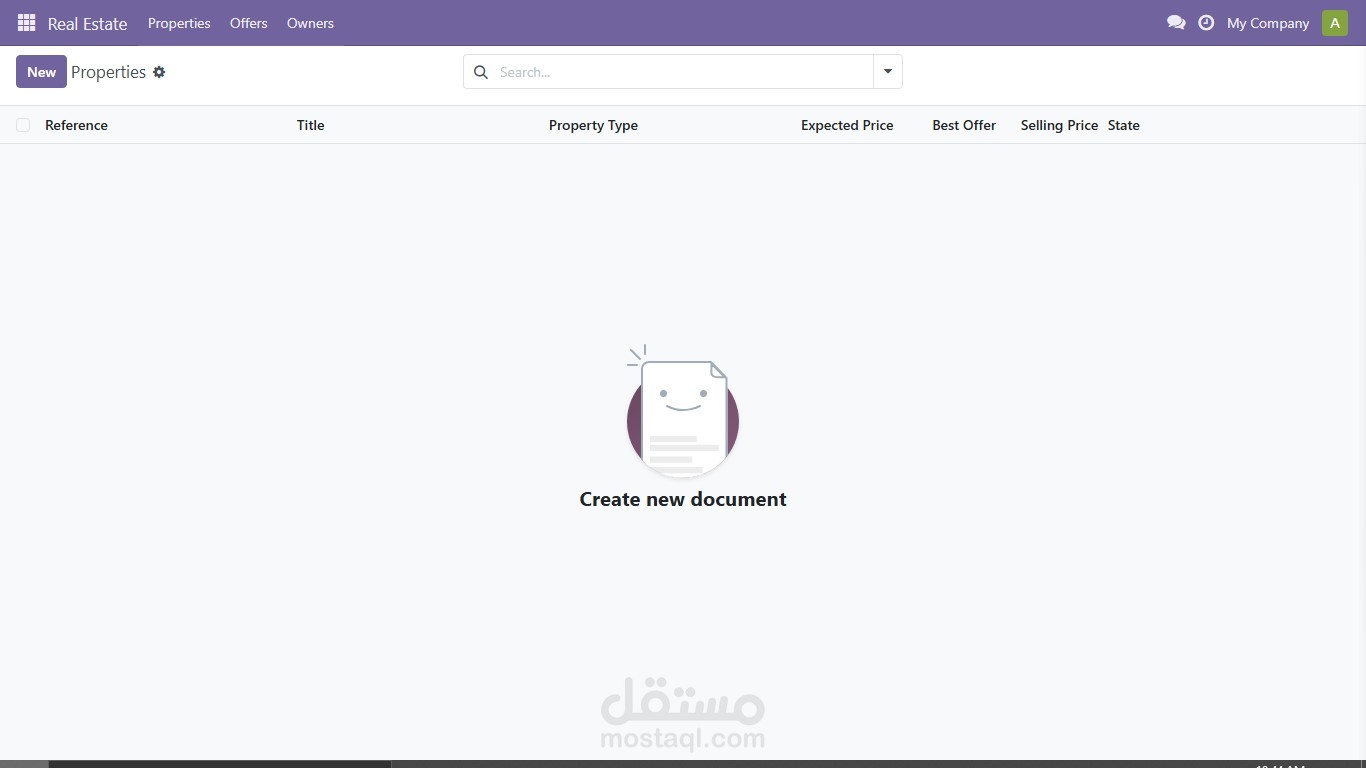Open the My Company switcher
Image resolution: width=1366 pixels, height=768 pixels.
[x=1268, y=23]
